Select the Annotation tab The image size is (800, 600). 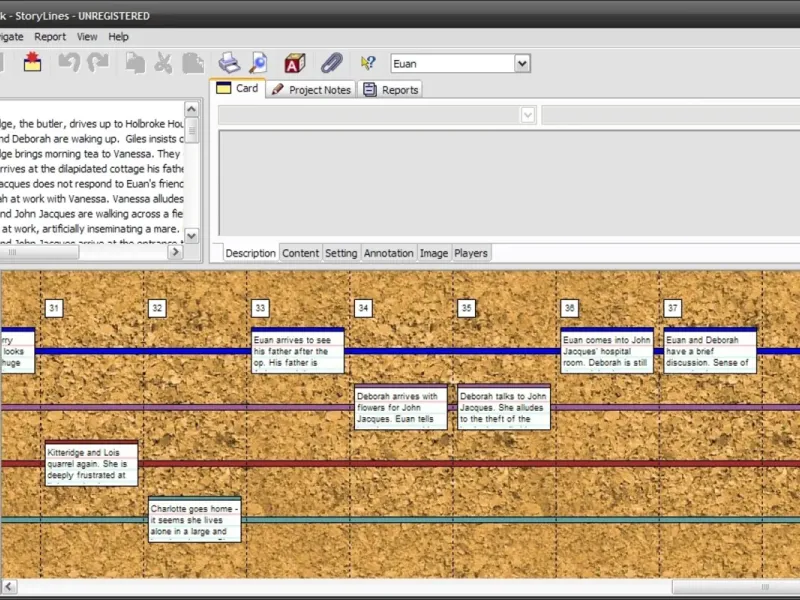388,253
